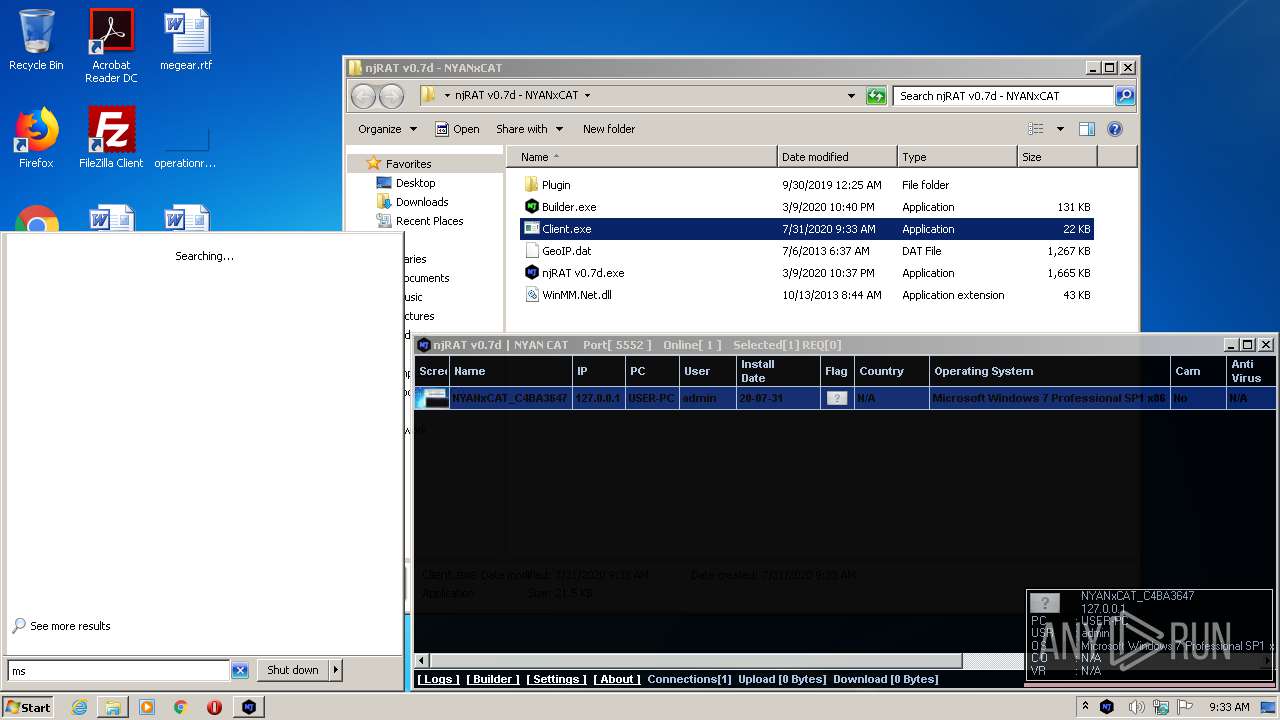Open Windows Explorer taskbar button
The image size is (1280, 720).
113,707
